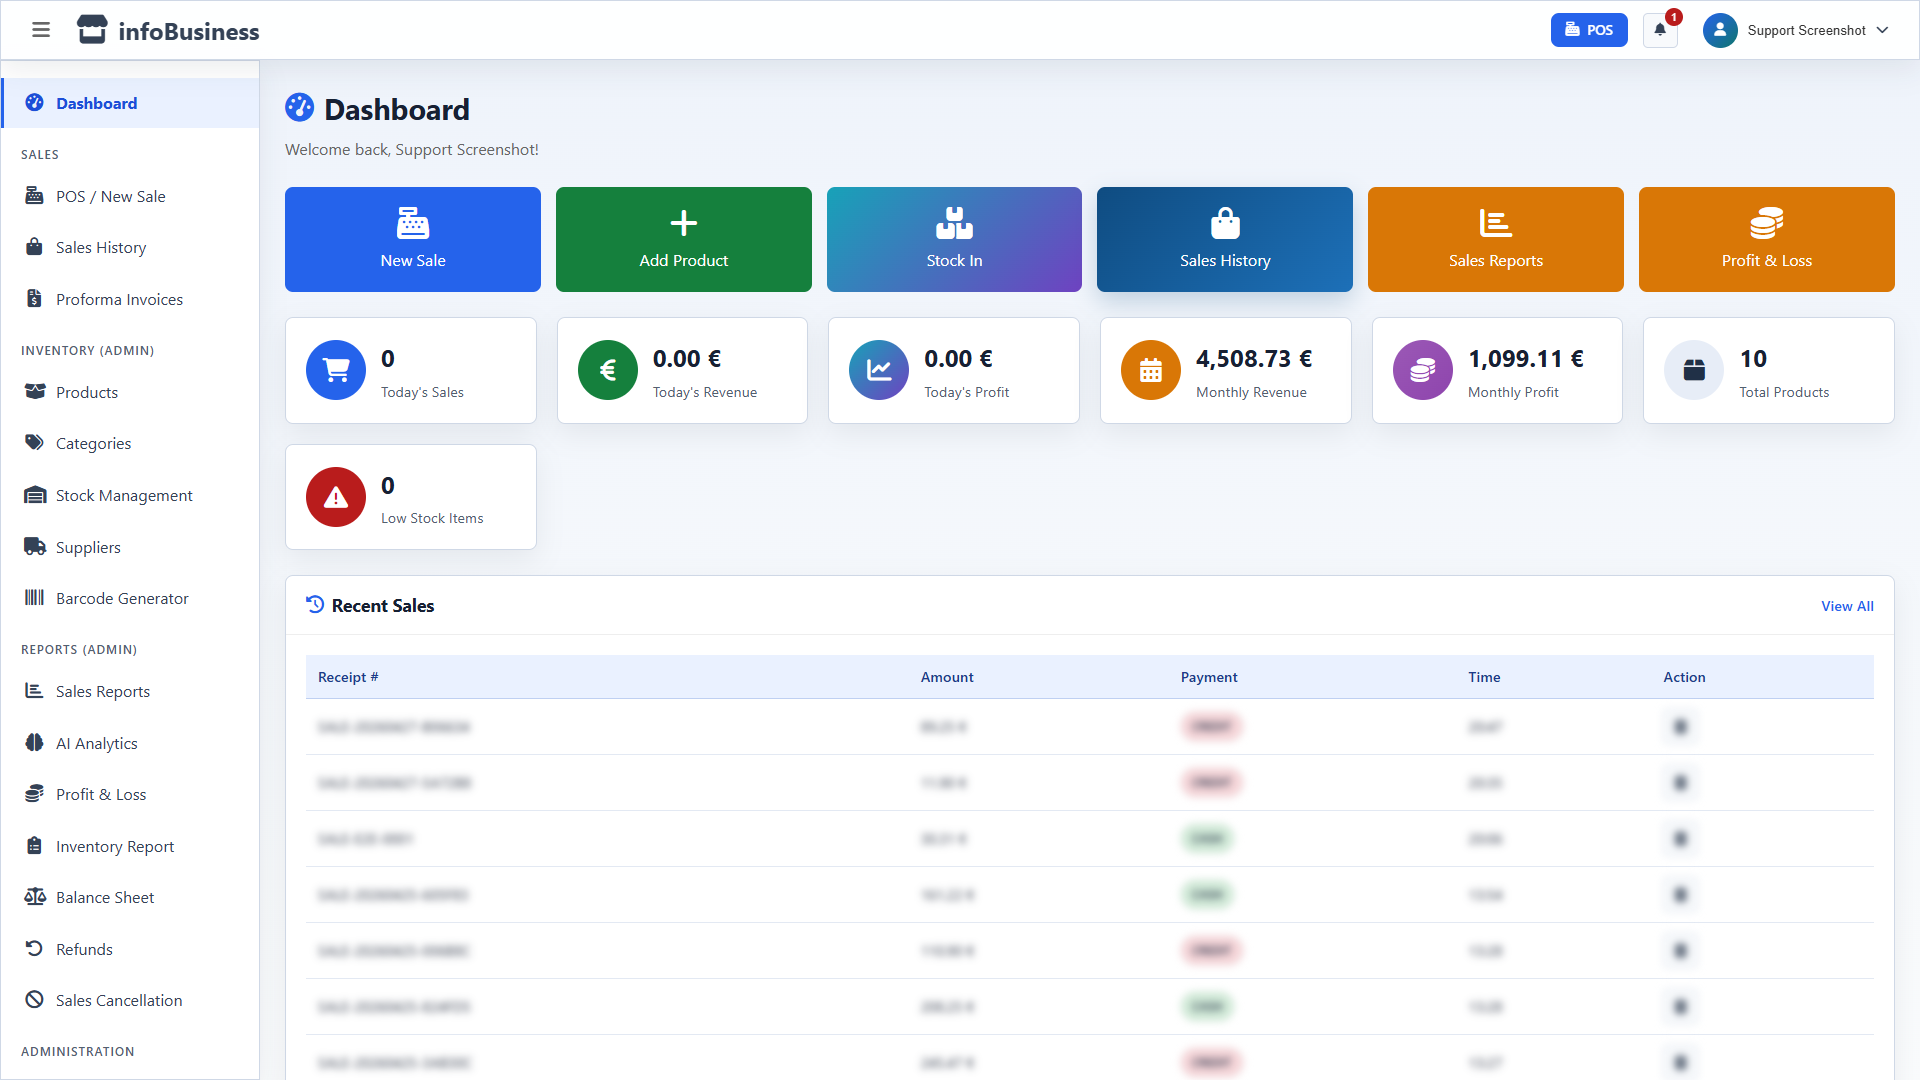The image size is (1920, 1080).
Task: Click the Today's Revenue euro icon
Action: [608, 370]
